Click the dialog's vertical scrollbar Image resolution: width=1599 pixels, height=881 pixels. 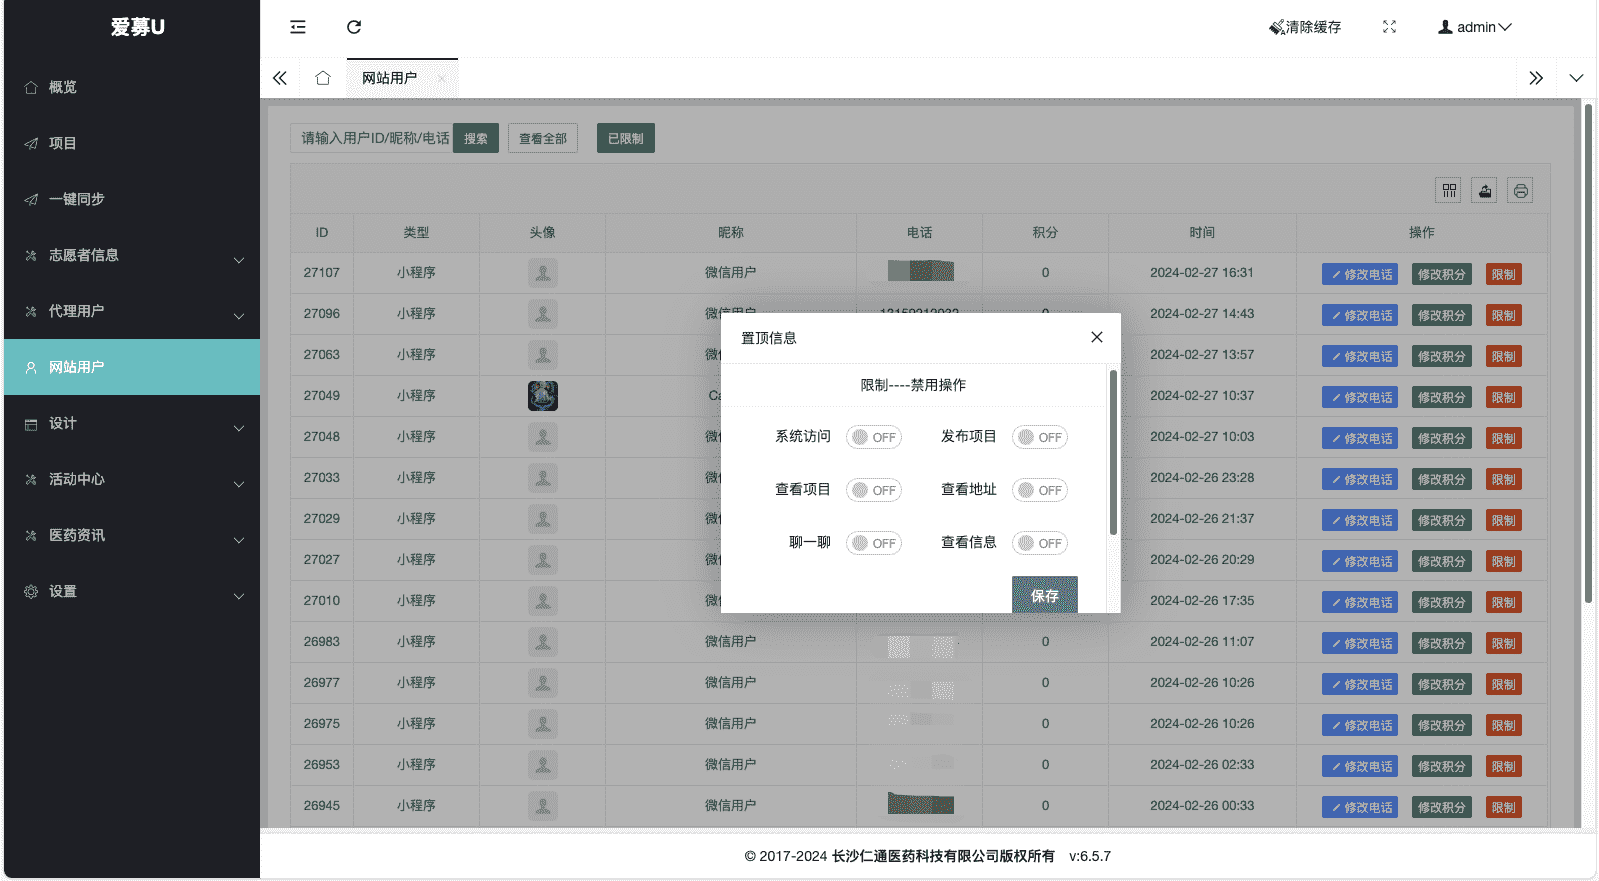click(x=1113, y=452)
